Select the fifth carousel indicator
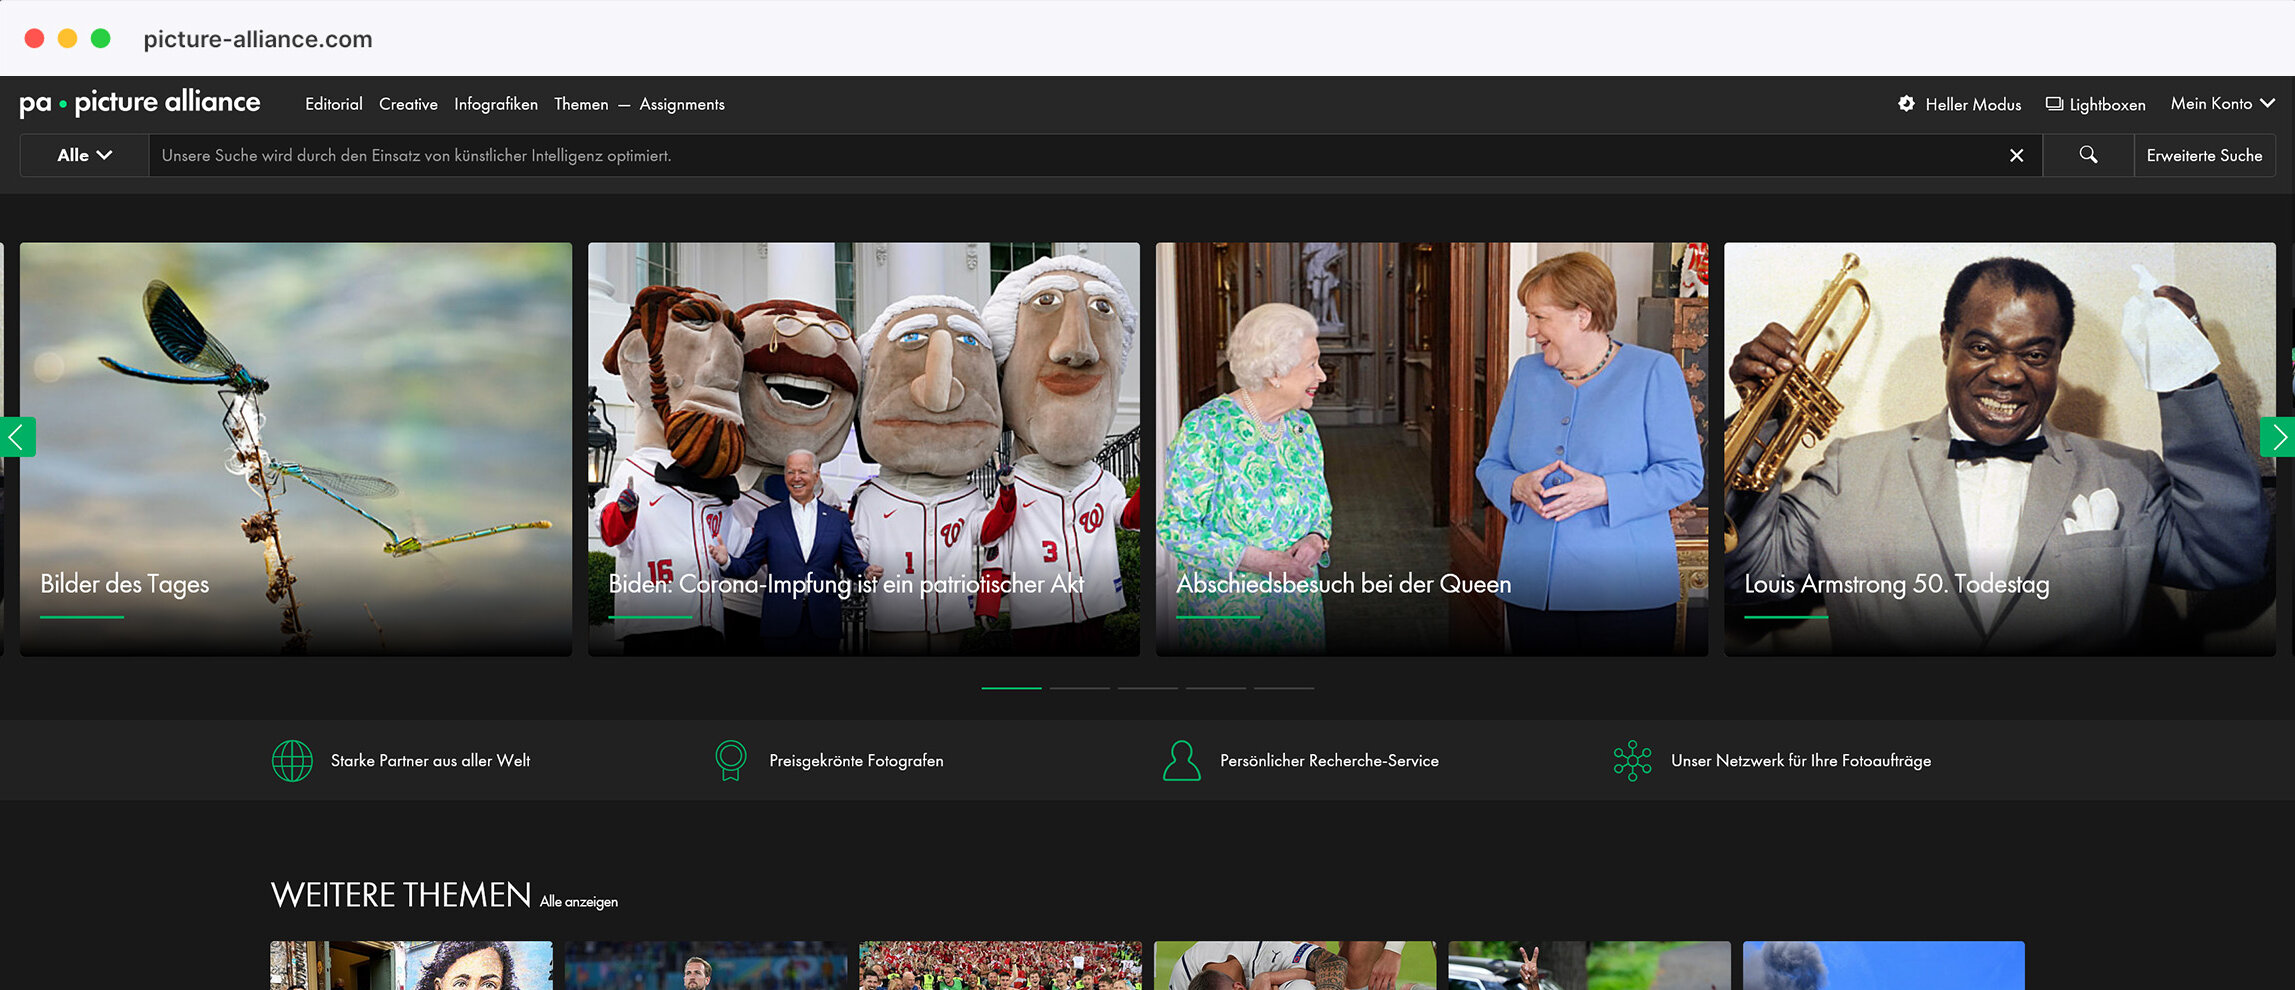 pos(1283,688)
